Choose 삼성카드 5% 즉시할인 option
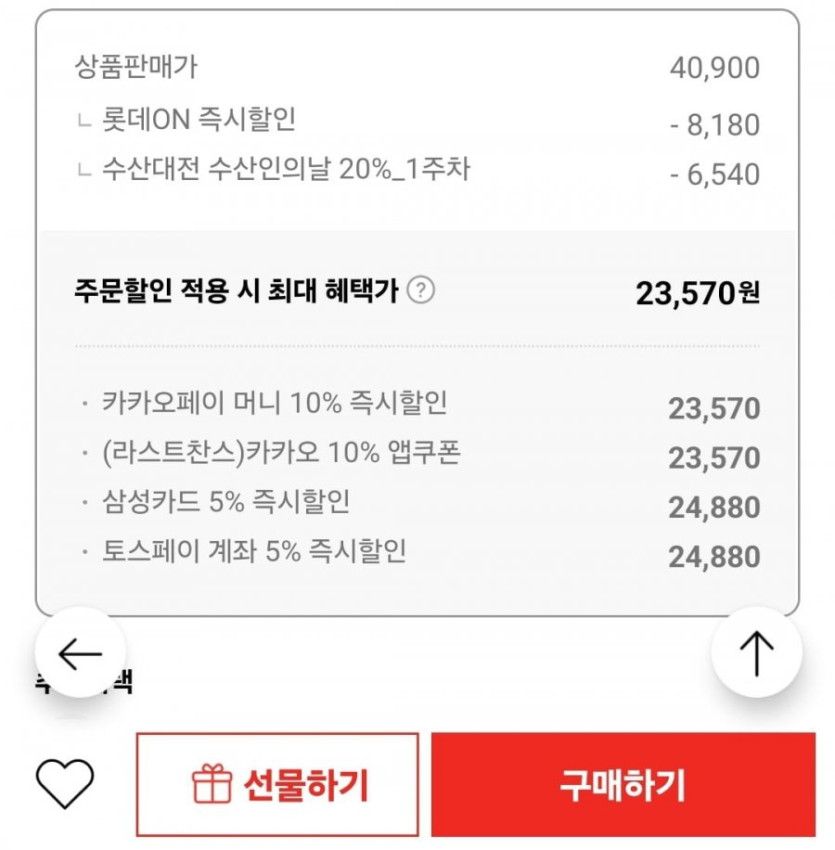 pyautogui.click(x=226, y=502)
